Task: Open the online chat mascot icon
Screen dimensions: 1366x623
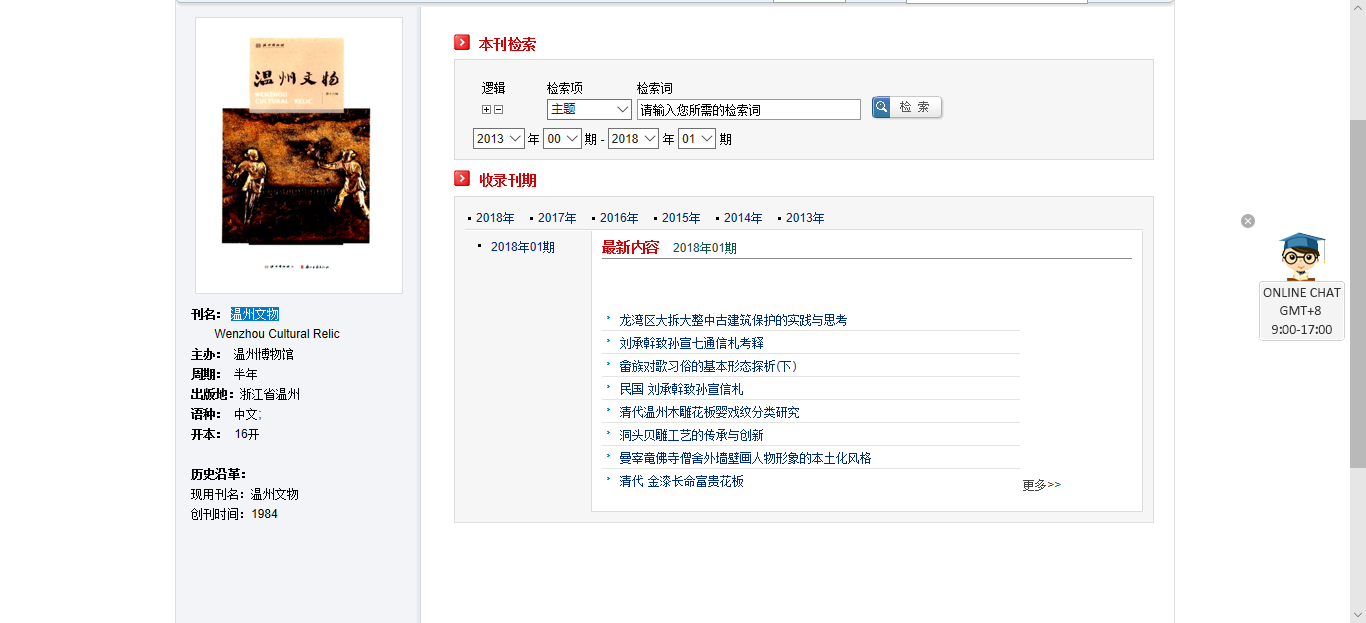Action: point(1301,256)
